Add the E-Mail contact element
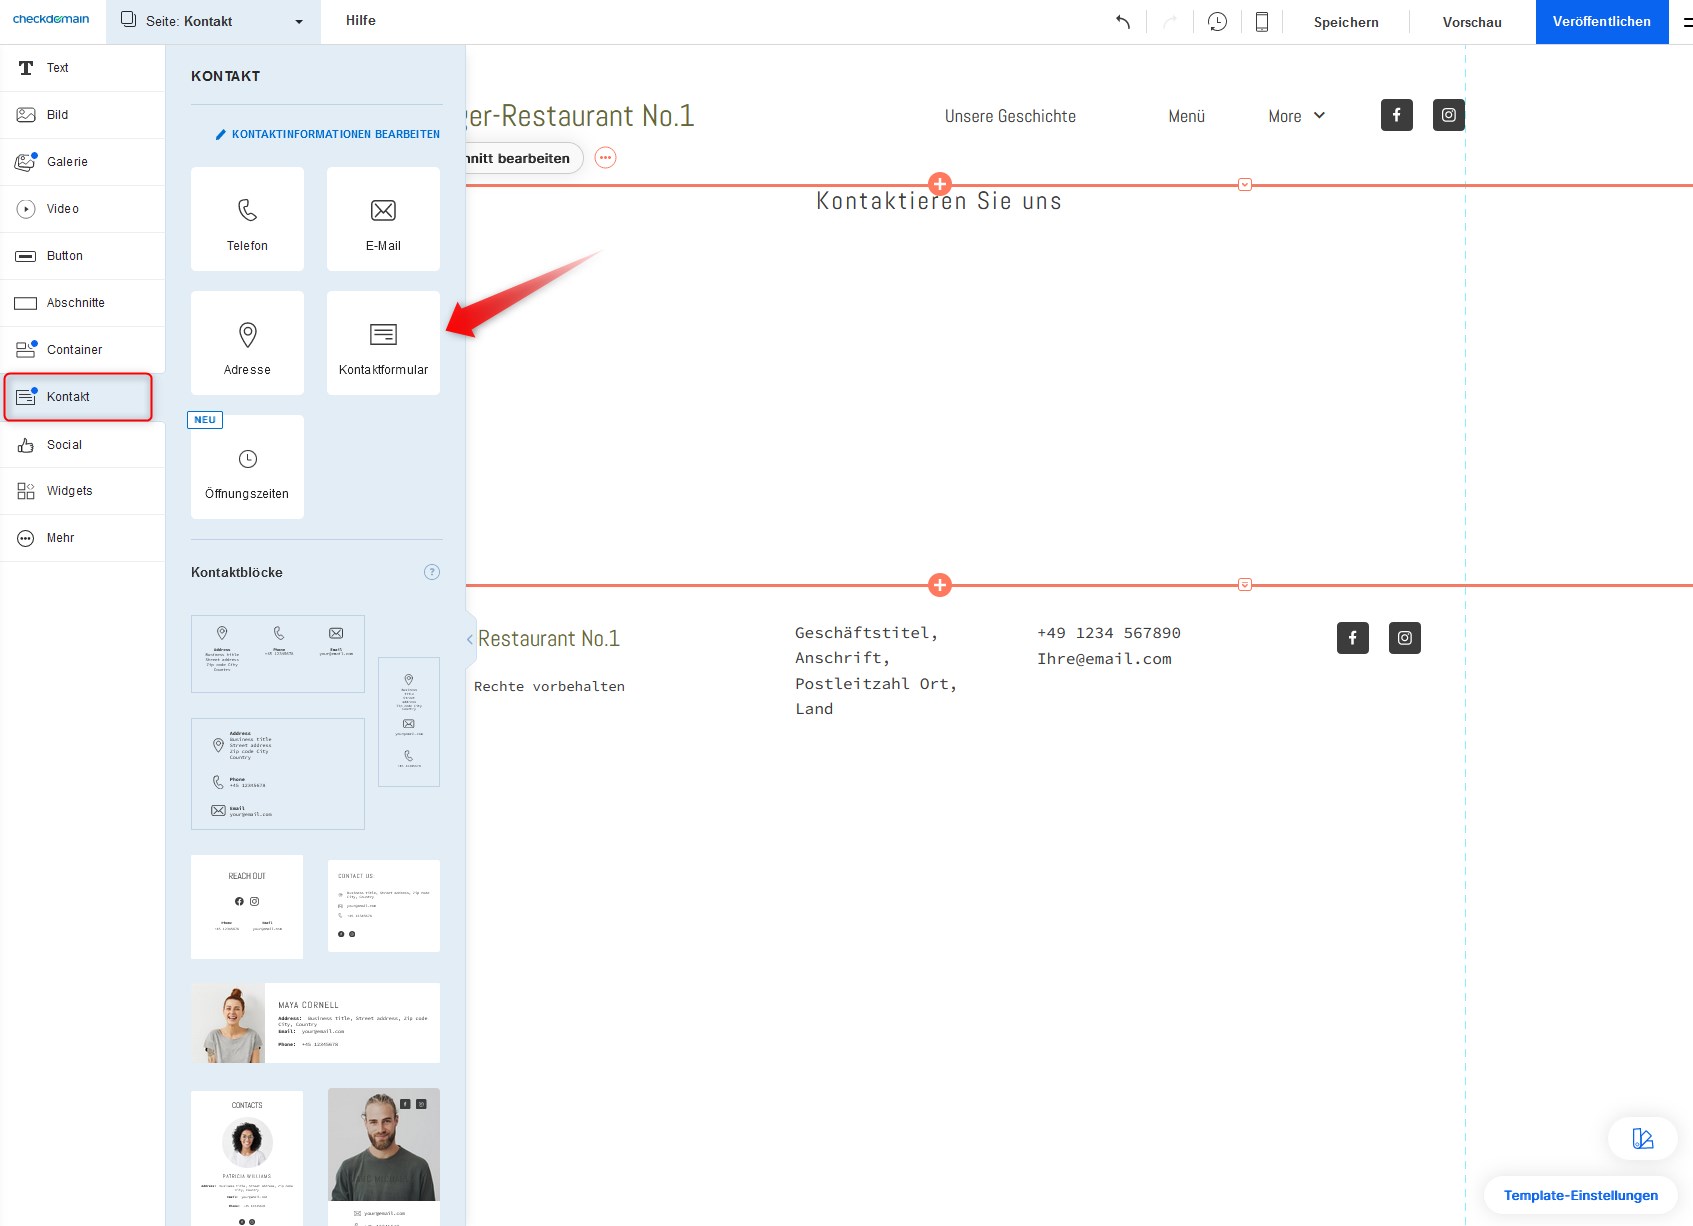This screenshot has width=1693, height=1226. (383, 219)
